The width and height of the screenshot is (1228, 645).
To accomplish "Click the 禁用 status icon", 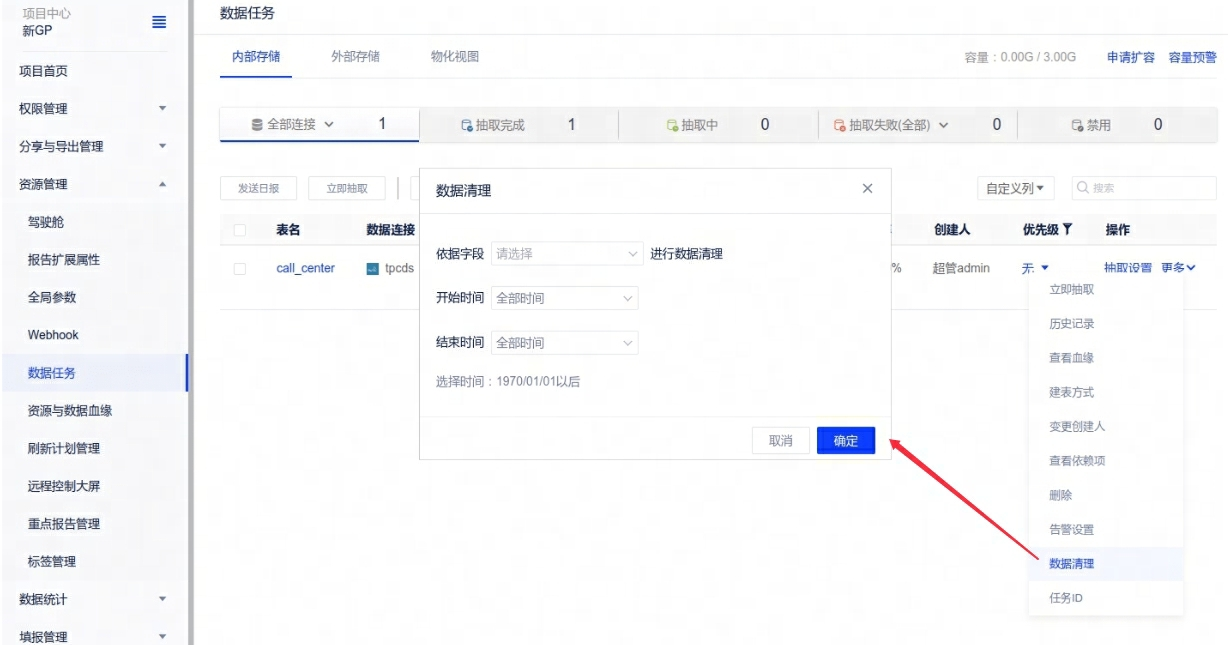I will pyautogui.click(x=1077, y=126).
